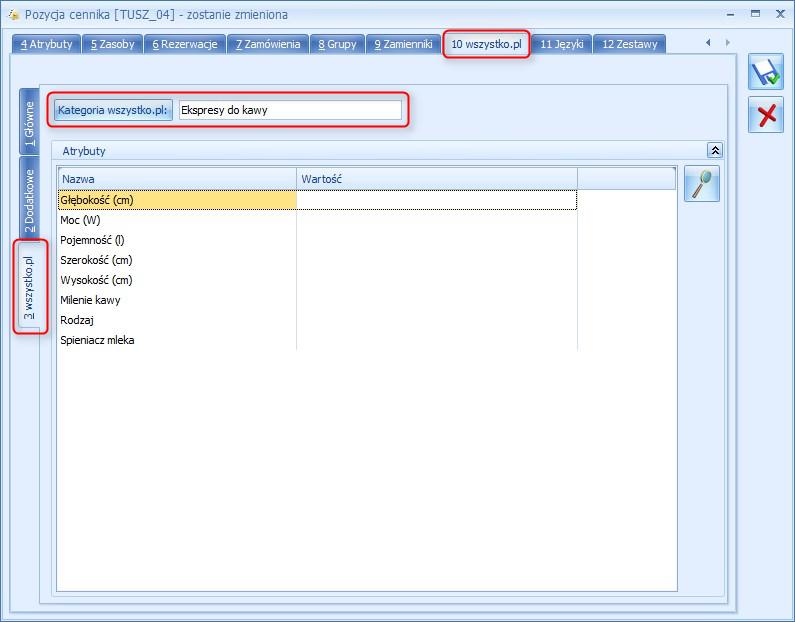Open the 11 Języki tab
This screenshot has height=622, width=795.
pyautogui.click(x=562, y=44)
